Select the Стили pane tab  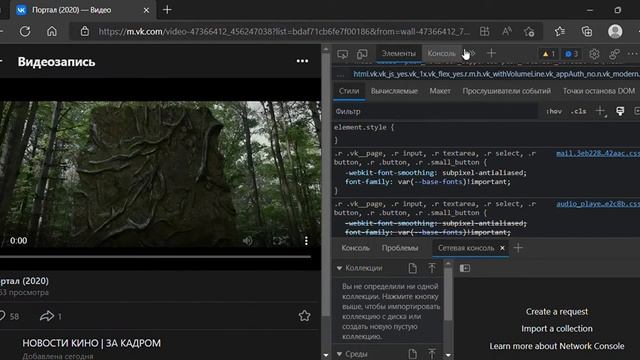[349, 91]
